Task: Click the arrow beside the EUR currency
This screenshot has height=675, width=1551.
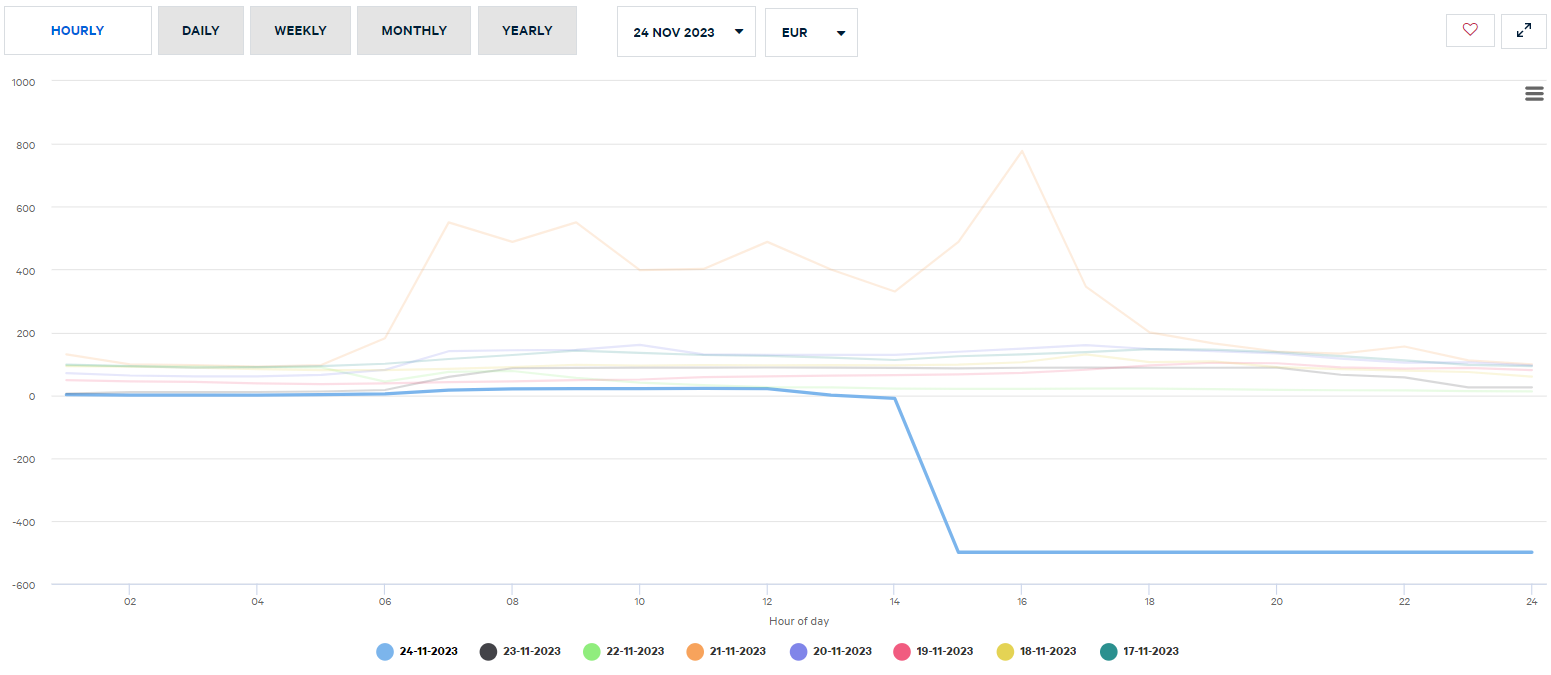Action: click(840, 33)
